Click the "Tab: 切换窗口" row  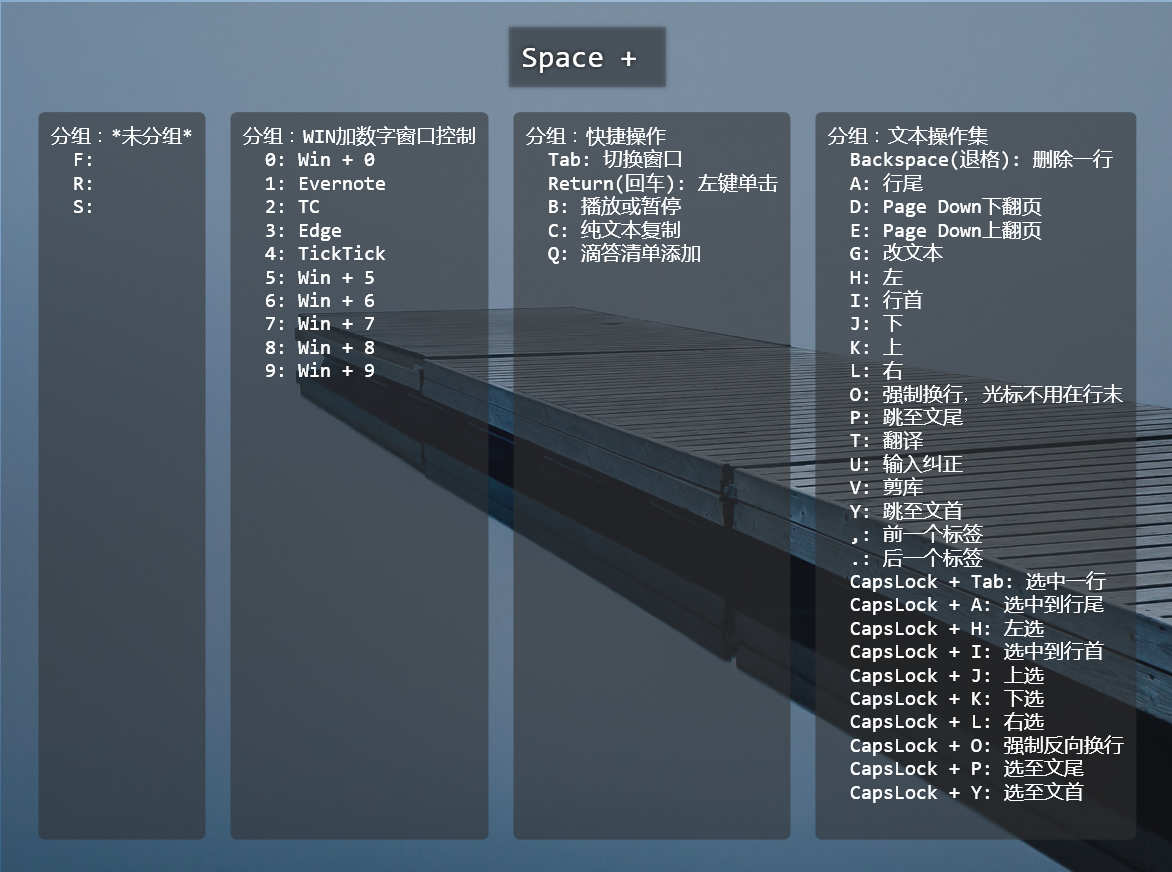[x=615, y=160]
